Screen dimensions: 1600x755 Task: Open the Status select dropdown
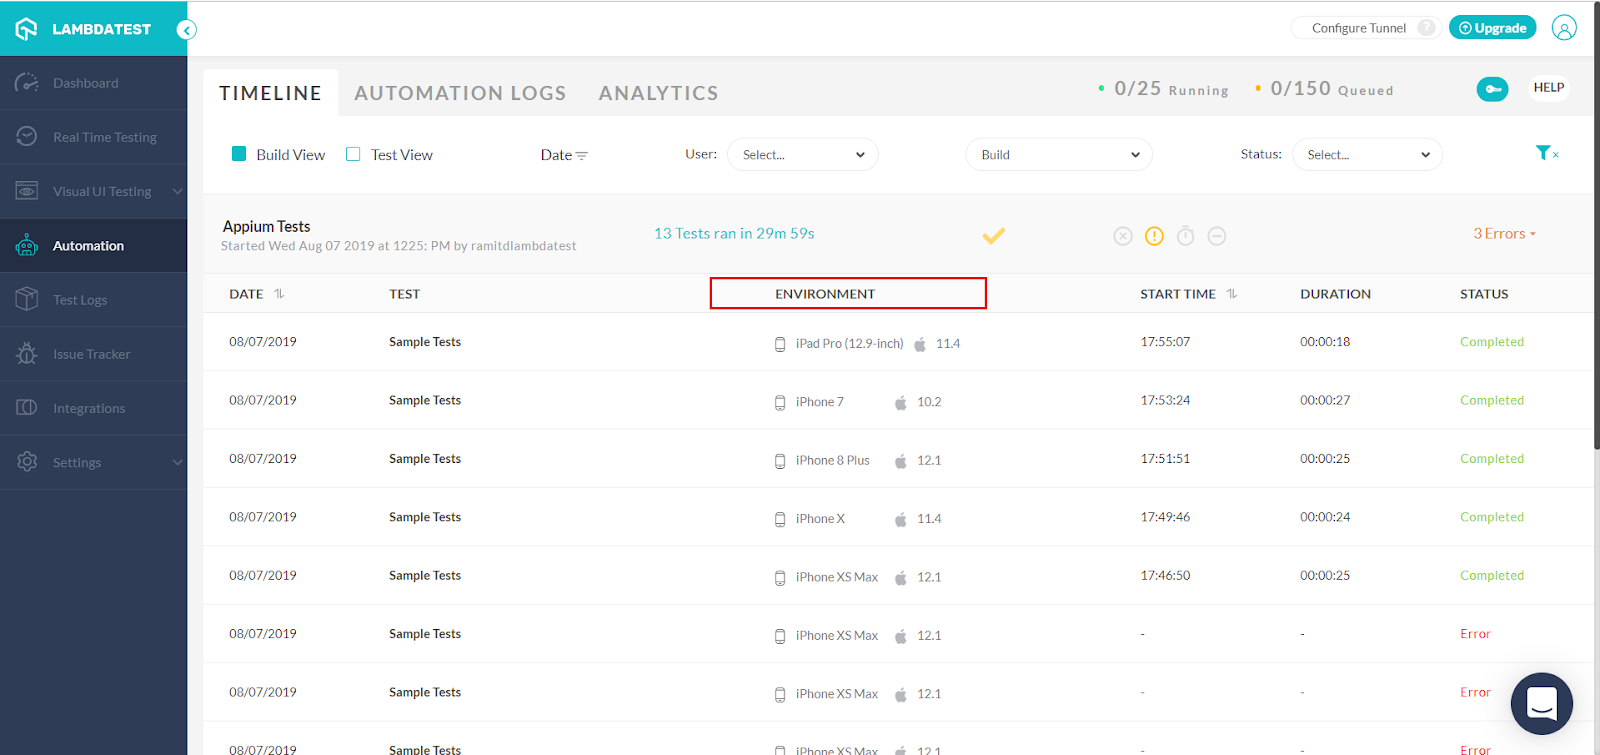1366,155
